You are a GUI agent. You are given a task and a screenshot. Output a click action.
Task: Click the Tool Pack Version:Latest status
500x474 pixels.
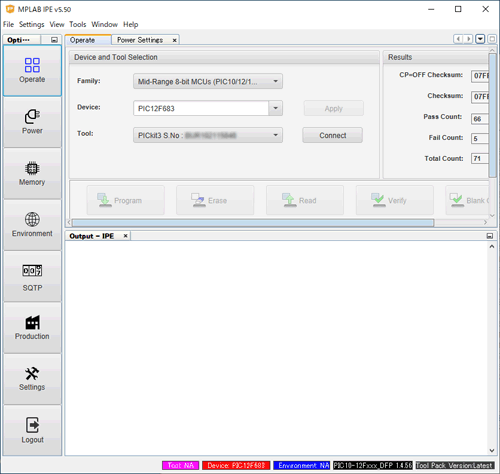pos(455,465)
